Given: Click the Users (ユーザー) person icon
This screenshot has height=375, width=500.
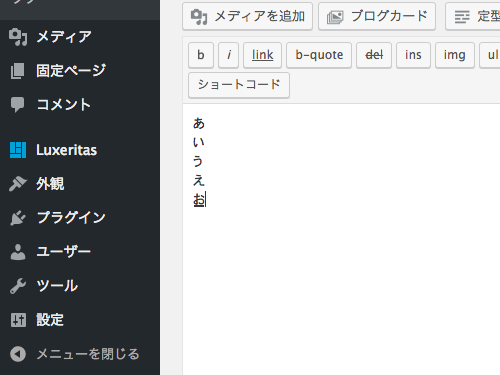Looking at the screenshot, I should (18, 252).
